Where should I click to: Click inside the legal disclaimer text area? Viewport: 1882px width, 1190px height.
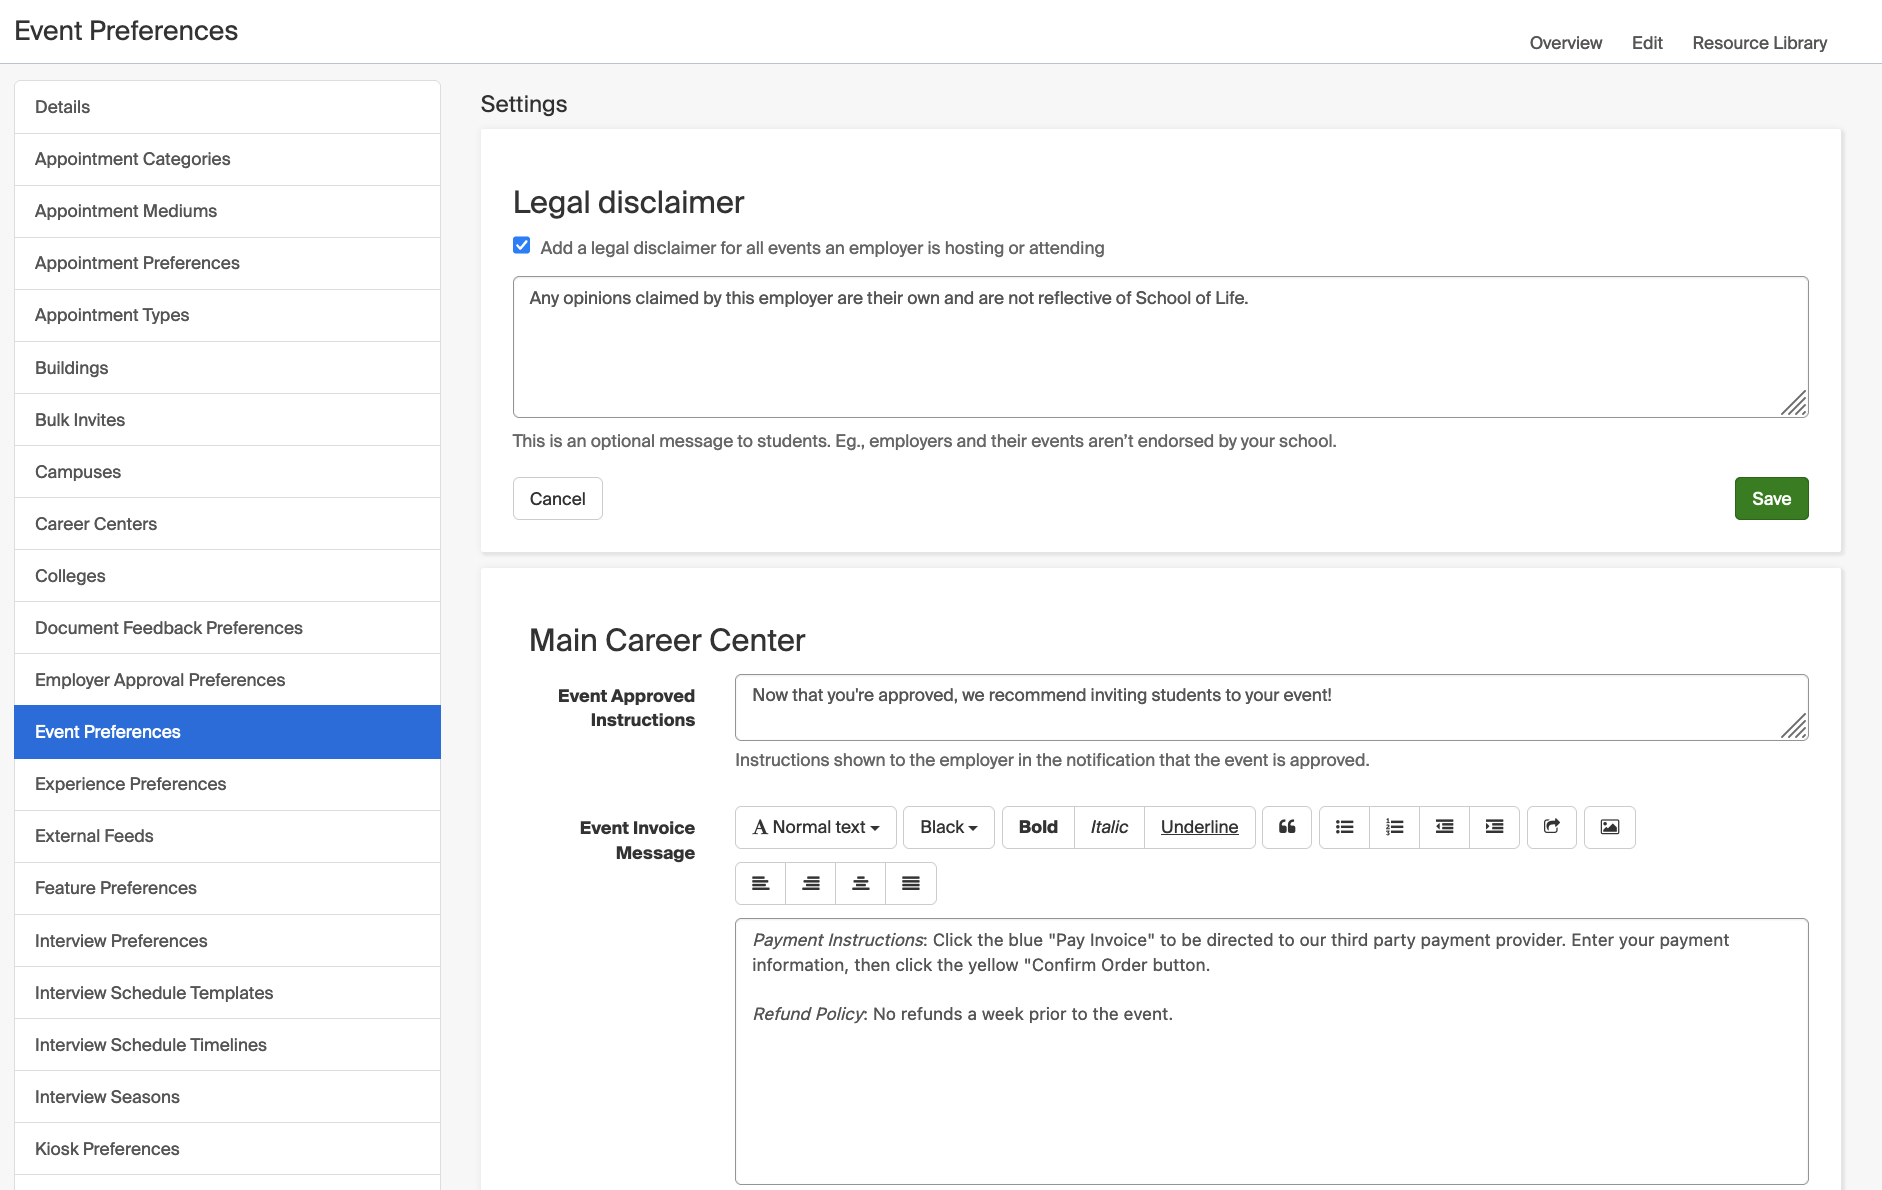click(x=1161, y=347)
